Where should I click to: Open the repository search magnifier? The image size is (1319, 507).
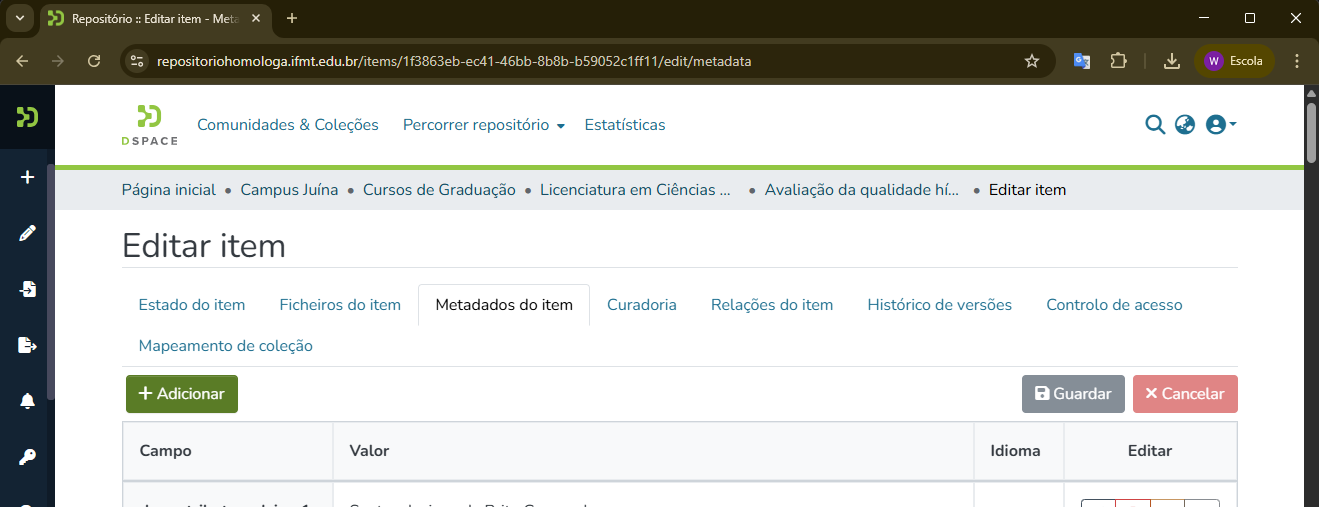pyautogui.click(x=1155, y=125)
